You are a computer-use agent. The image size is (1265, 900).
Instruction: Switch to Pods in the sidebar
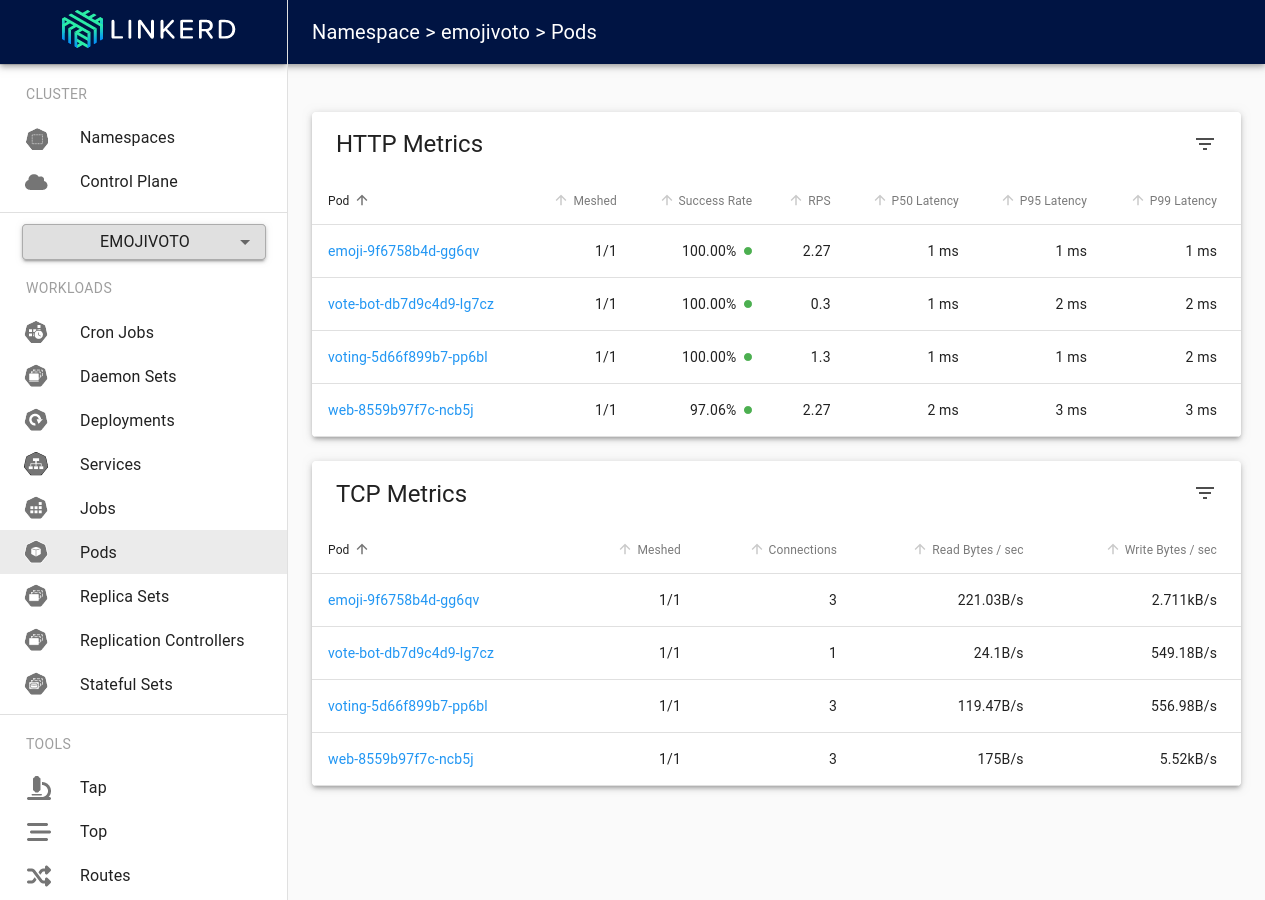pyautogui.click(x=98, y=552)
